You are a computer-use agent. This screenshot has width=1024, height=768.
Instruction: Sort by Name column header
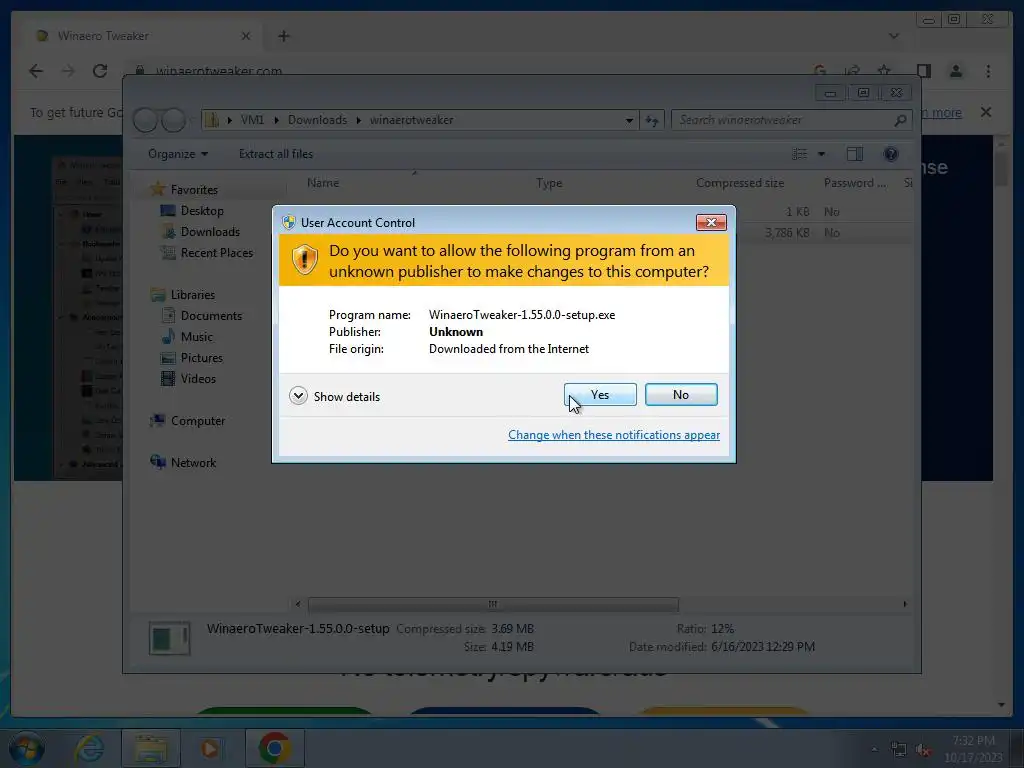tap(323, 184)
